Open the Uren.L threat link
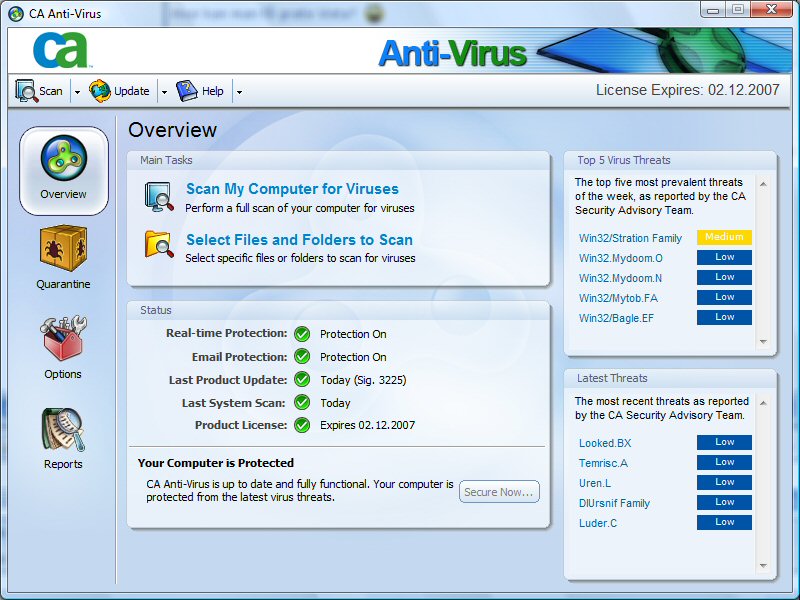Viewport: 800px width, 600px height. pyautogui.click(x=594, y=483)
